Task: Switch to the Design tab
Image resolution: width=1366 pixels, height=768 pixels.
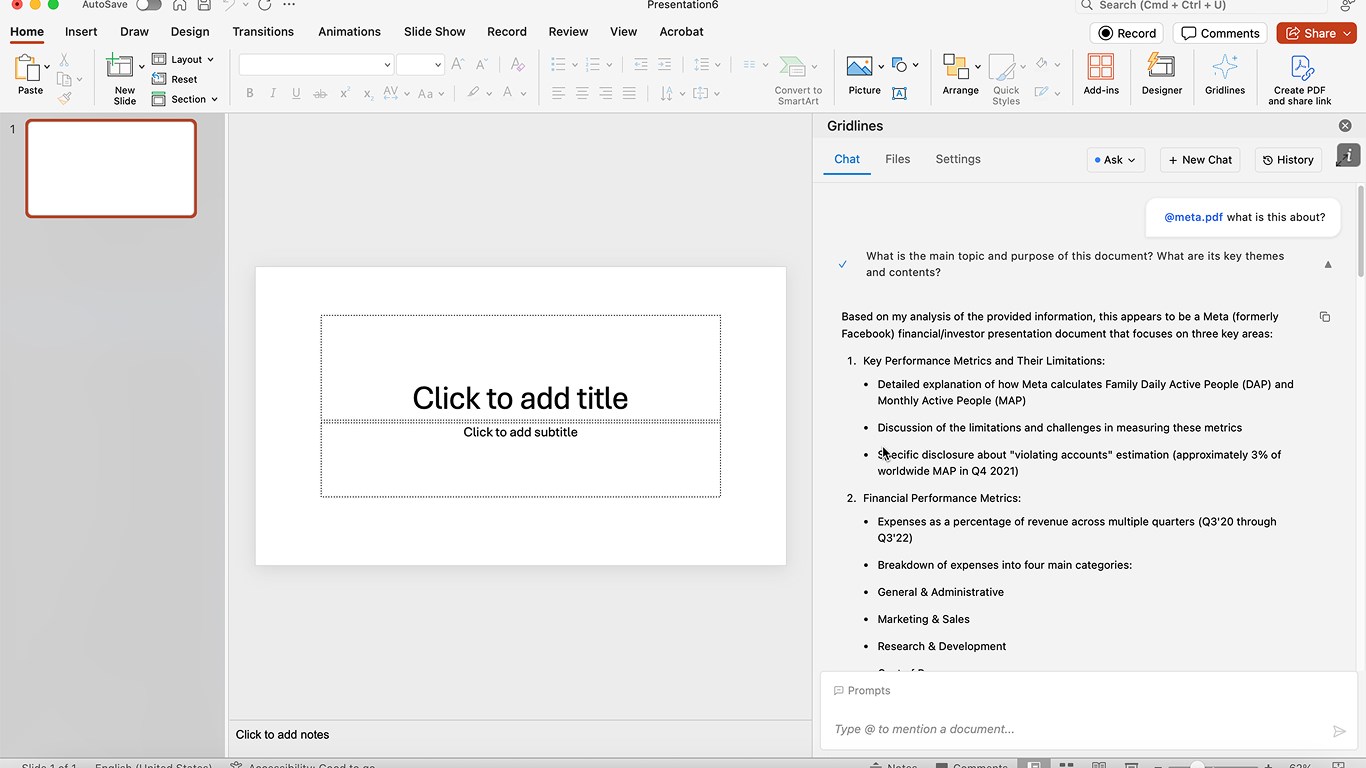Action: [x=190, y=32]
